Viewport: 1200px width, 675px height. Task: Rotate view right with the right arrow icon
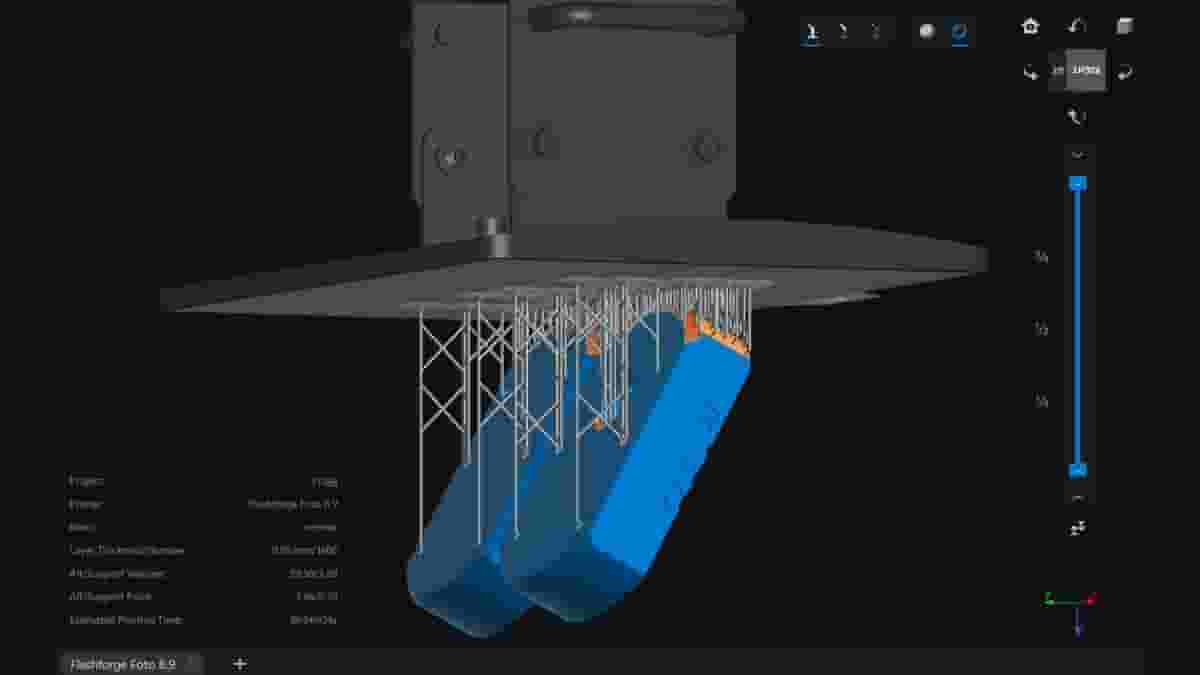pyautogui.click(x=1125, y=72)
